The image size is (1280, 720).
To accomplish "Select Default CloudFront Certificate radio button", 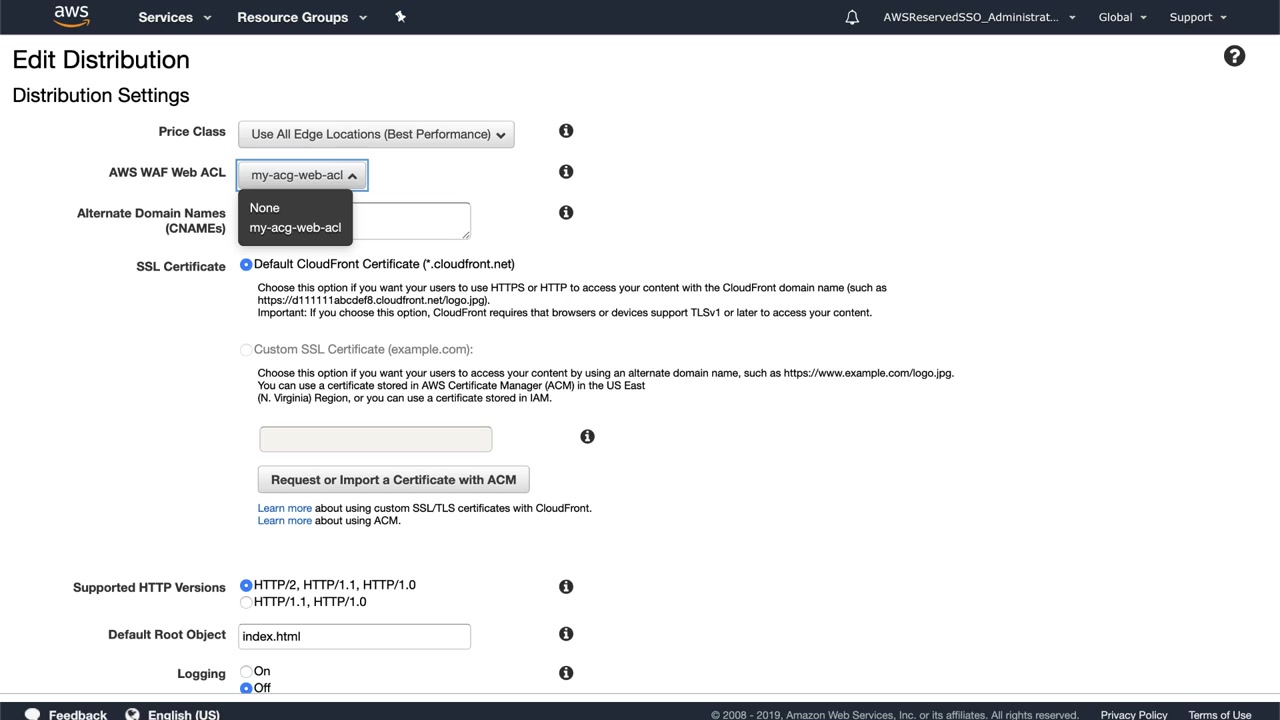I will pos(246,265).
